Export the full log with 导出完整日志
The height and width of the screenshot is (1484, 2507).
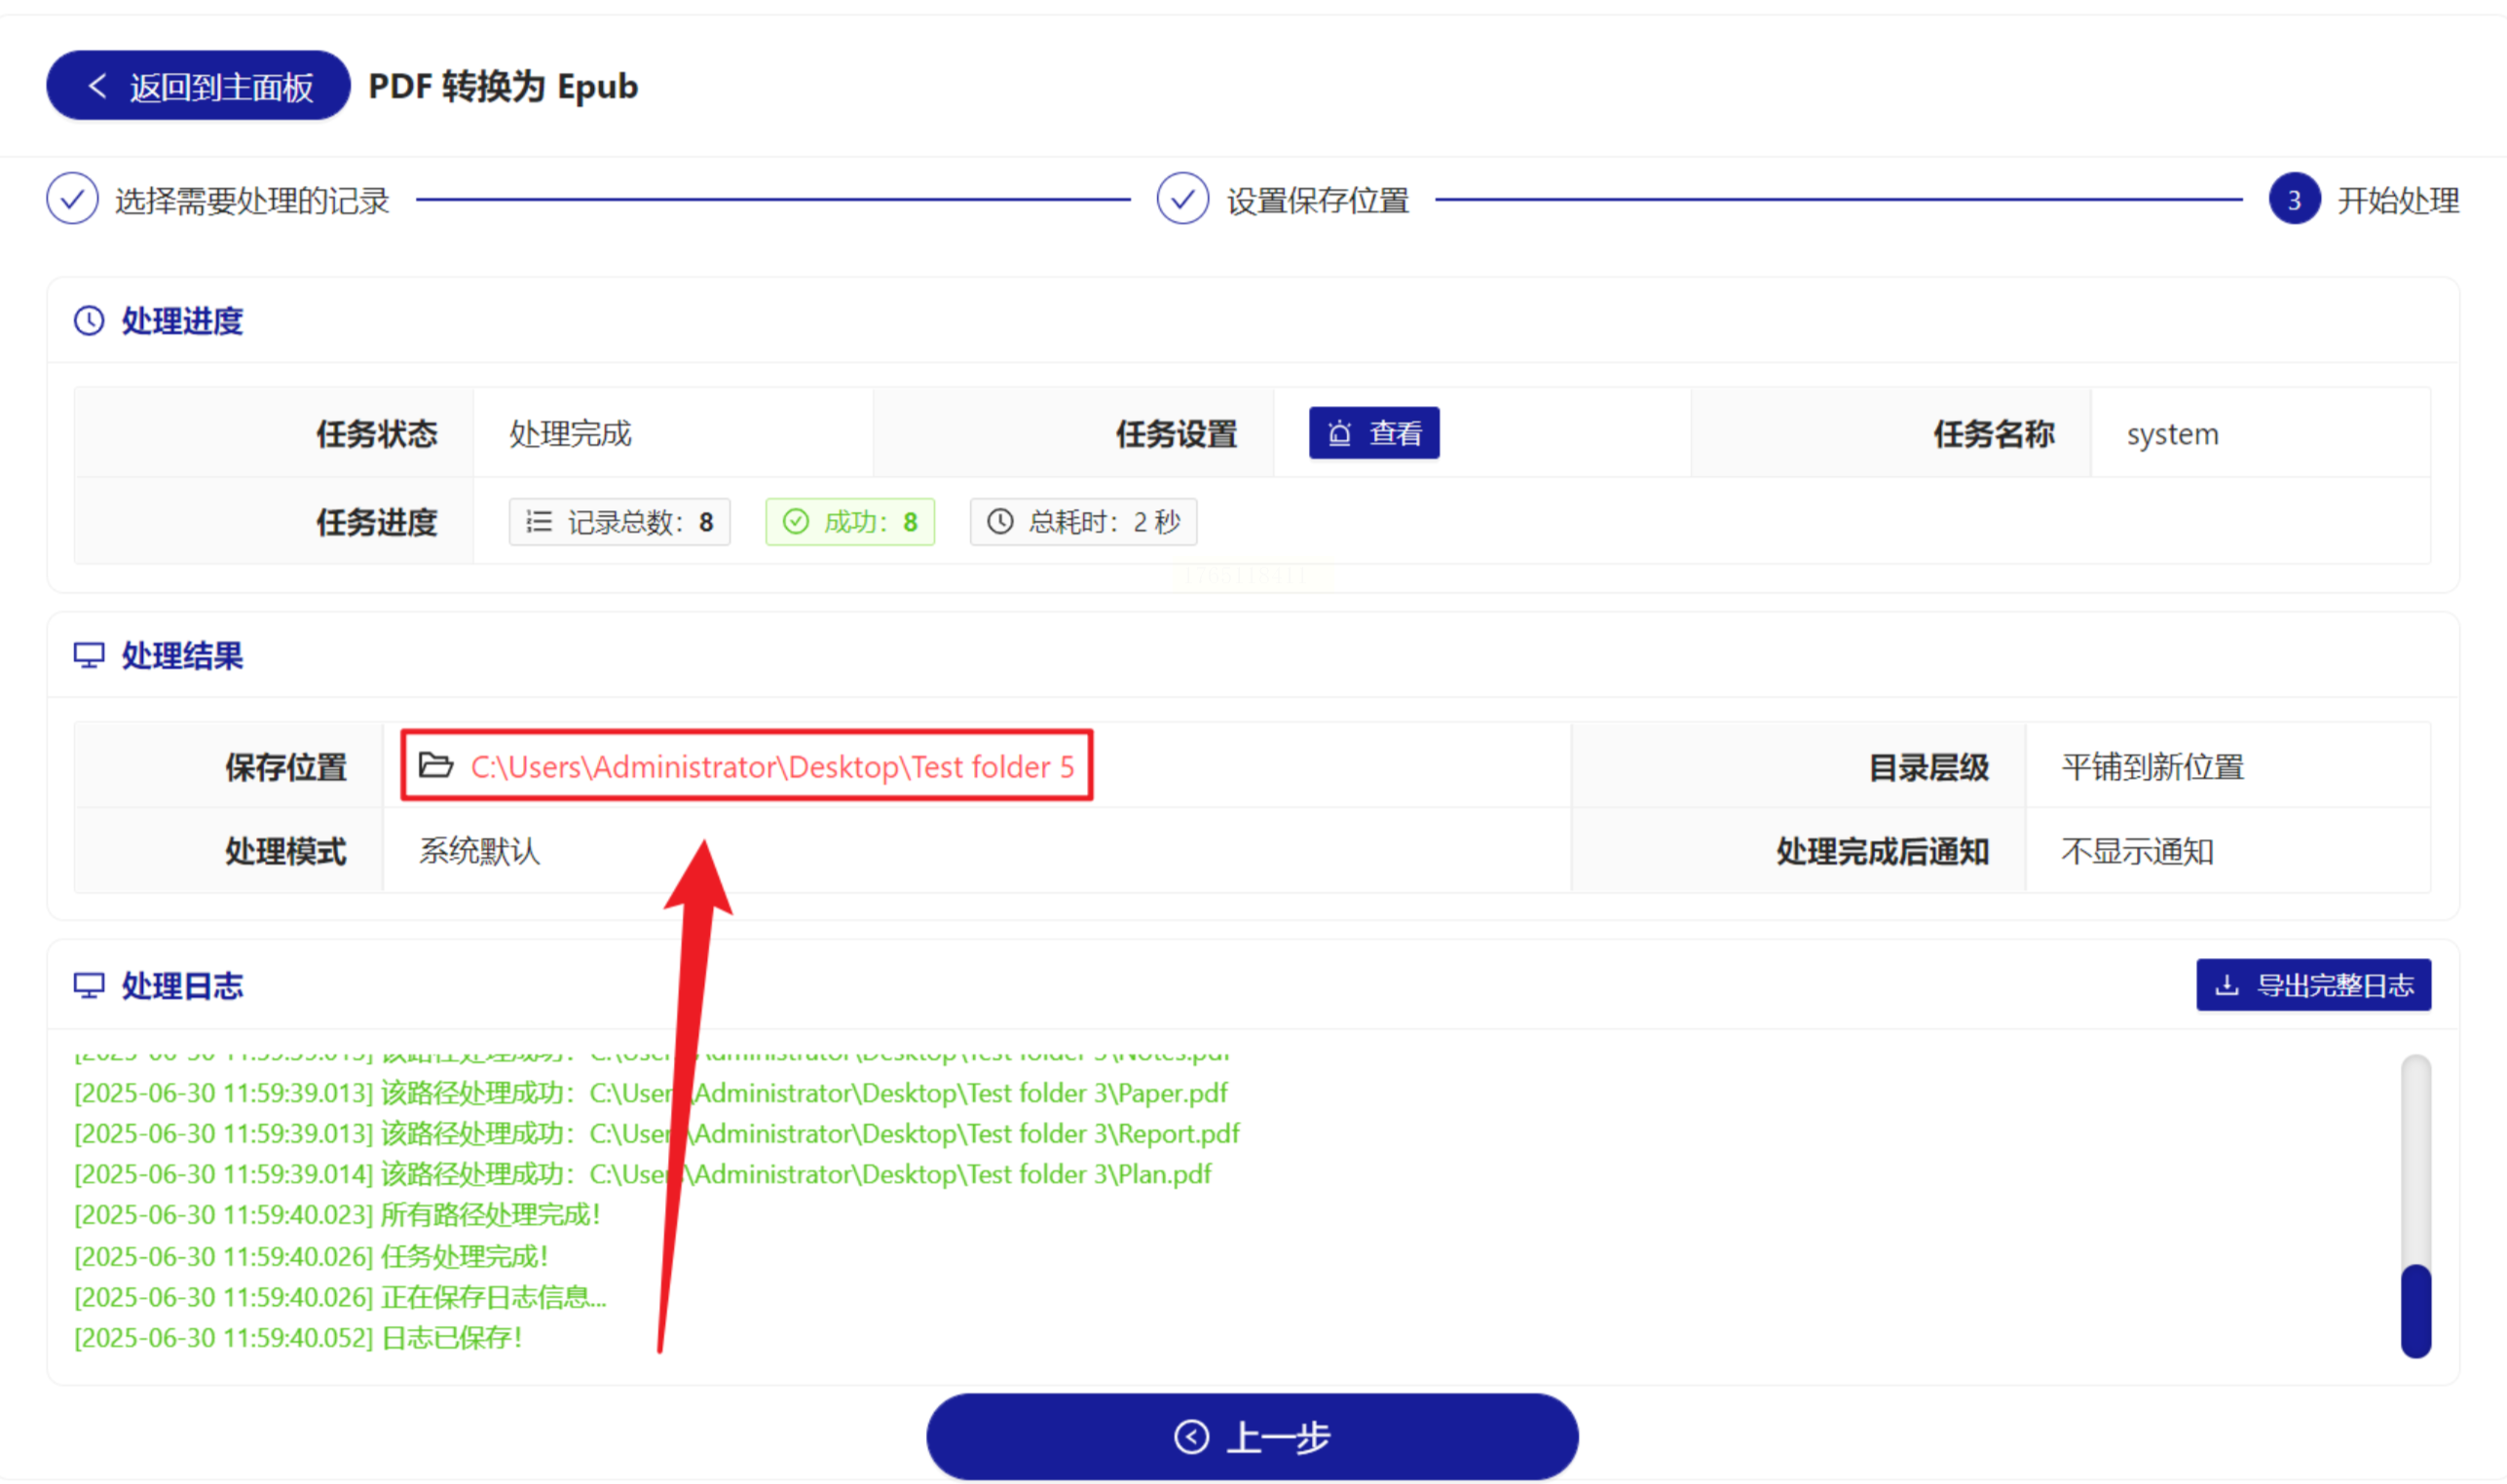click(x=2313, y=986)
